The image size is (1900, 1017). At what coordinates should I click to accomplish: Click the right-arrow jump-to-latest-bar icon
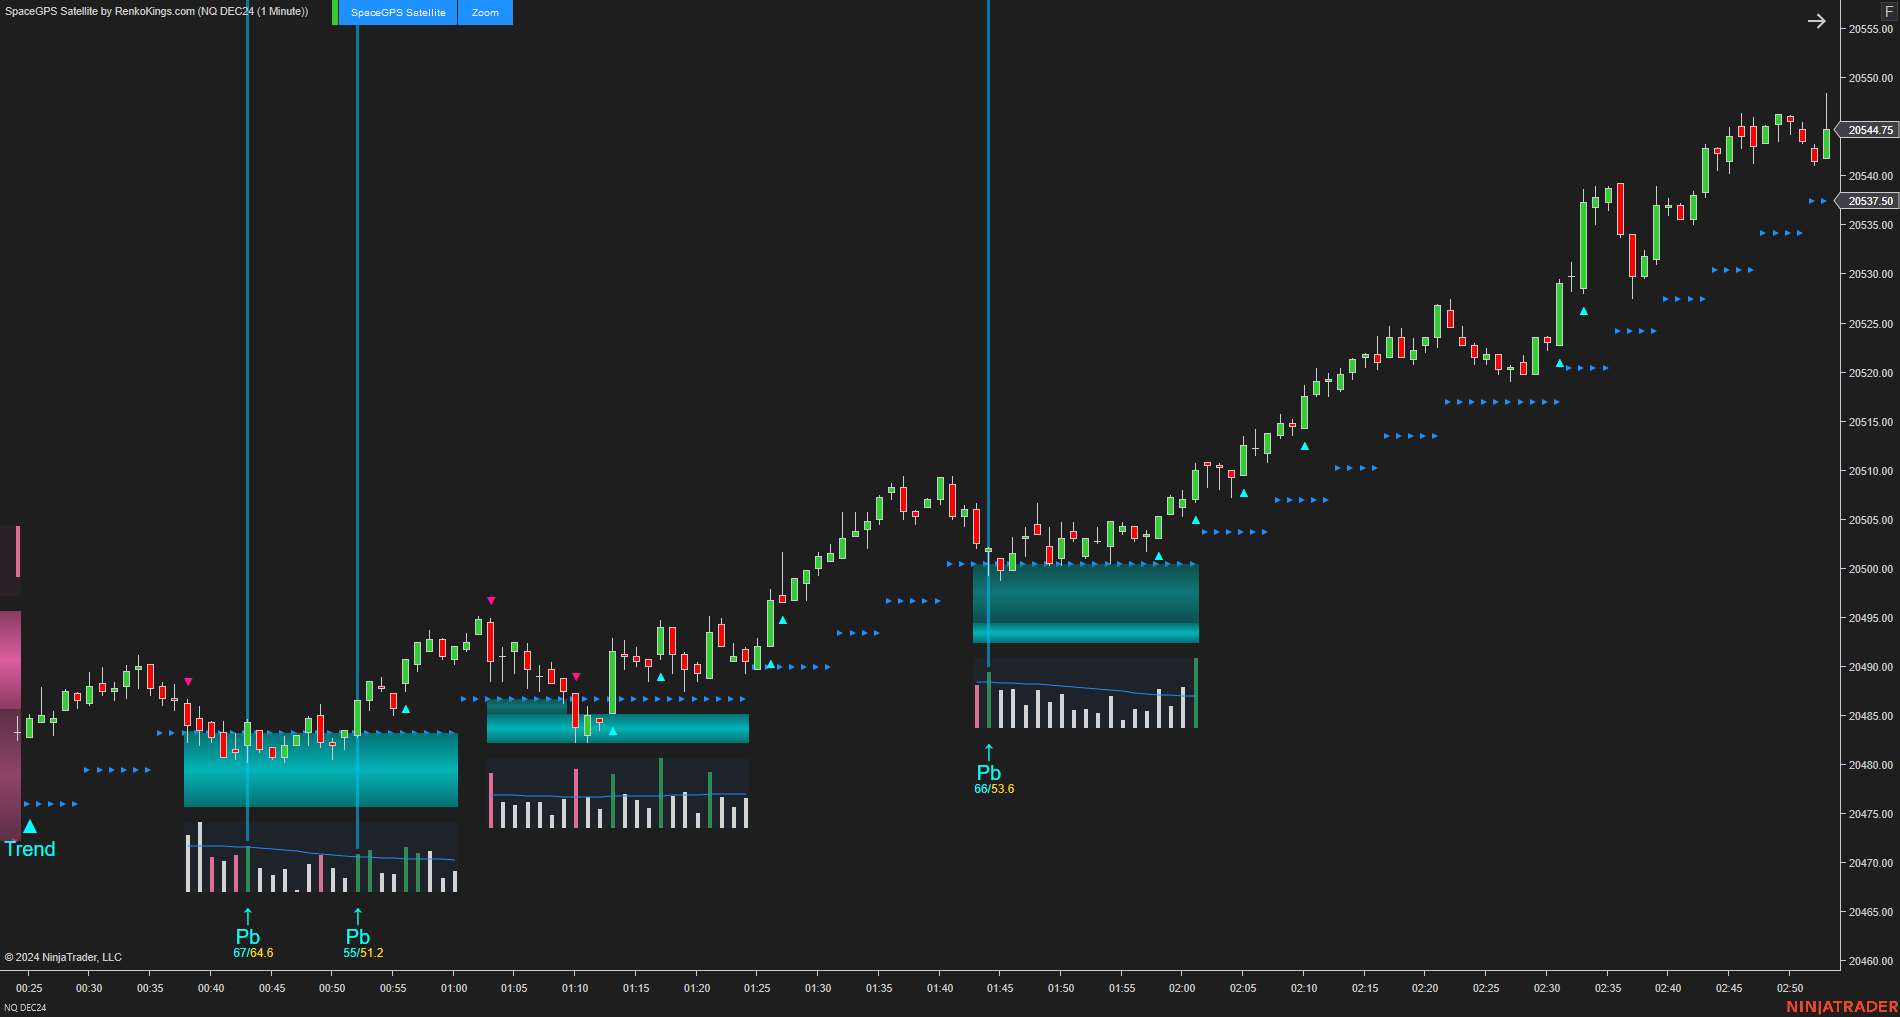tap(1817, 20)
